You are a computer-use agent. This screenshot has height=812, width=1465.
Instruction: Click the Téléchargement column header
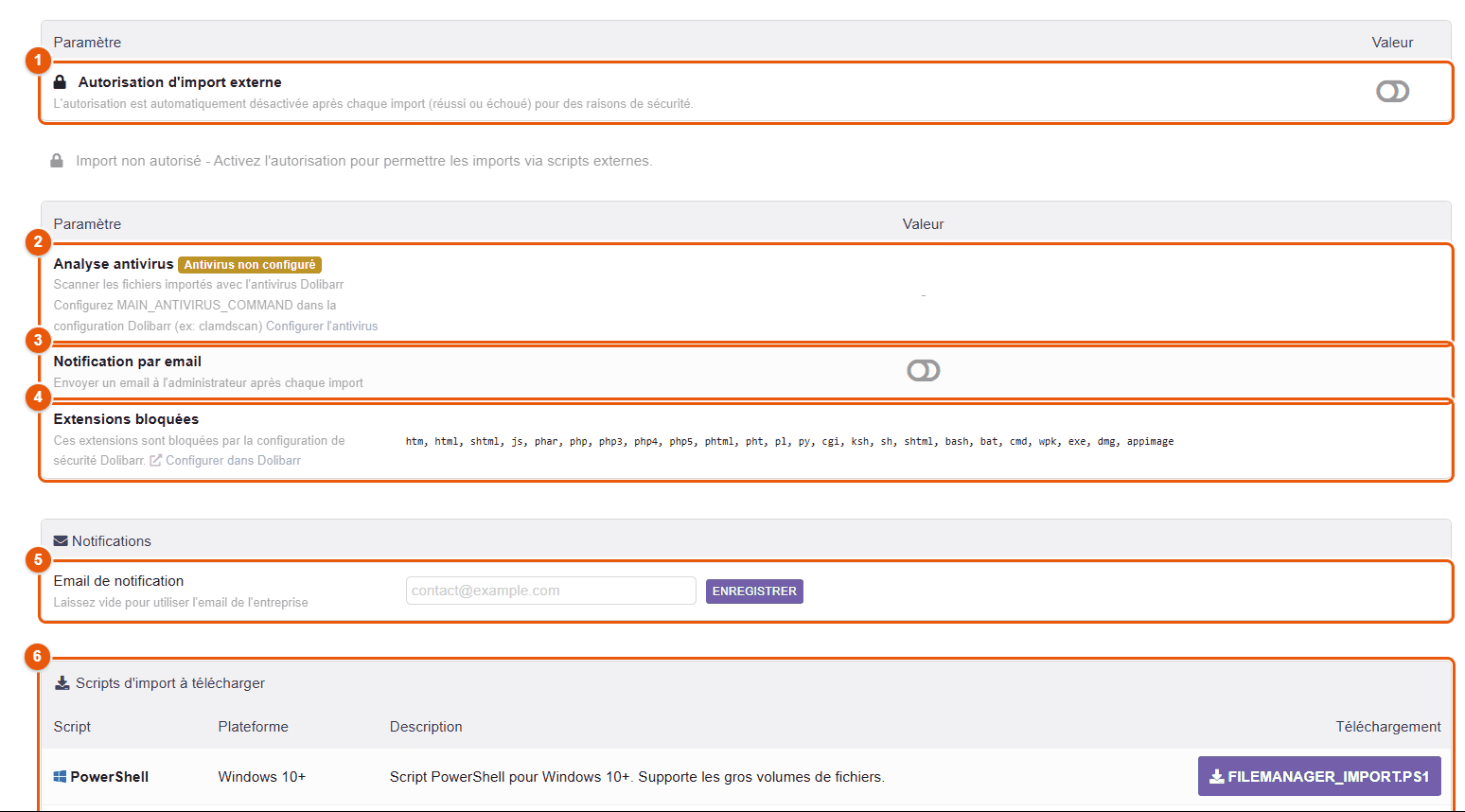click(x=1388, y=726)
